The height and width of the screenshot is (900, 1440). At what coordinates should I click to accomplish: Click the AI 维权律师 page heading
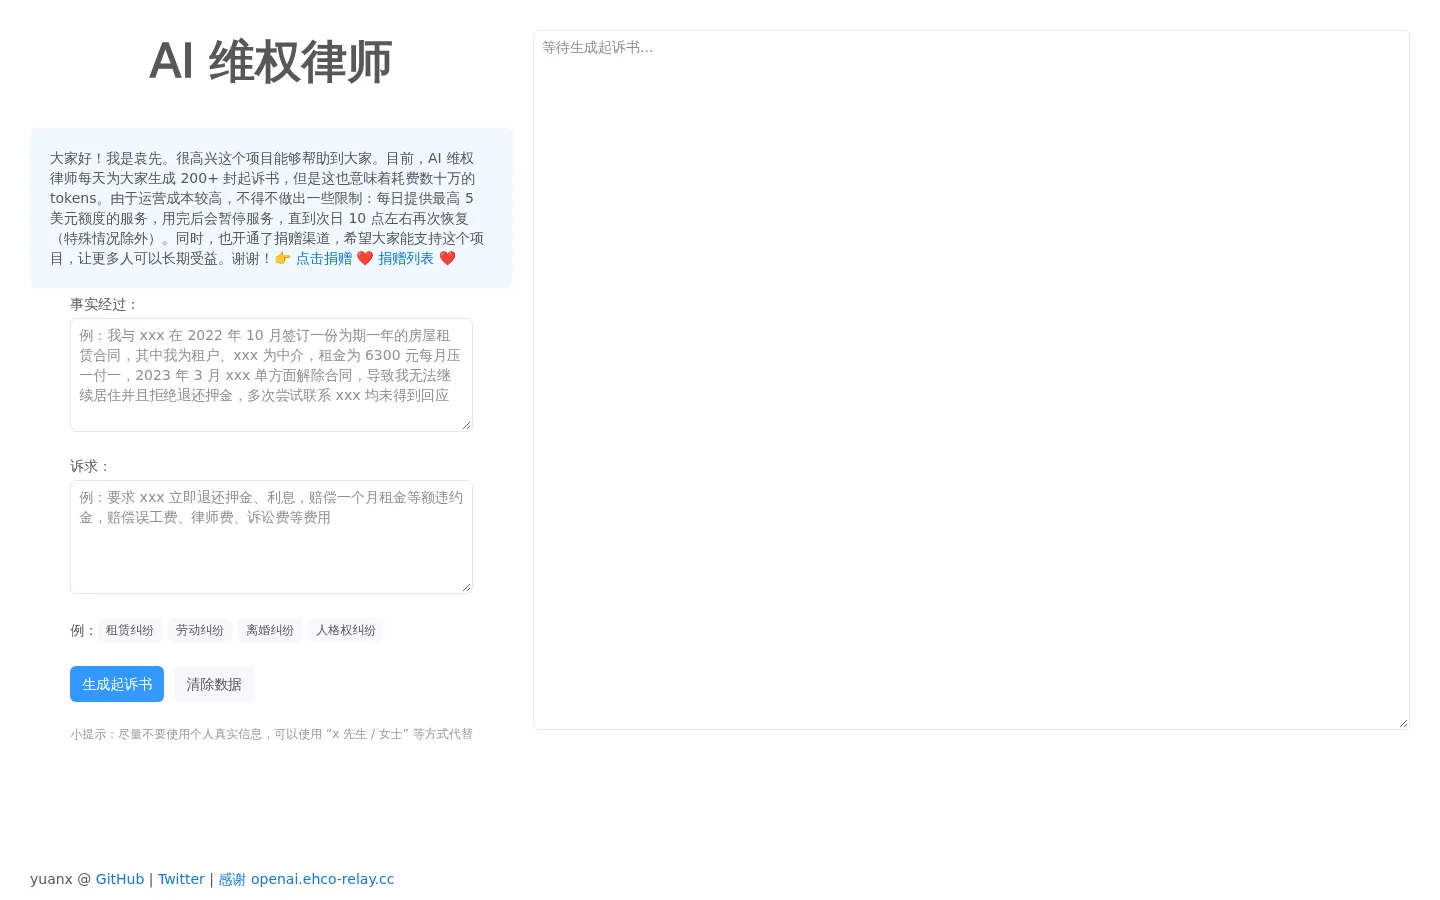[x=271, y=61]
